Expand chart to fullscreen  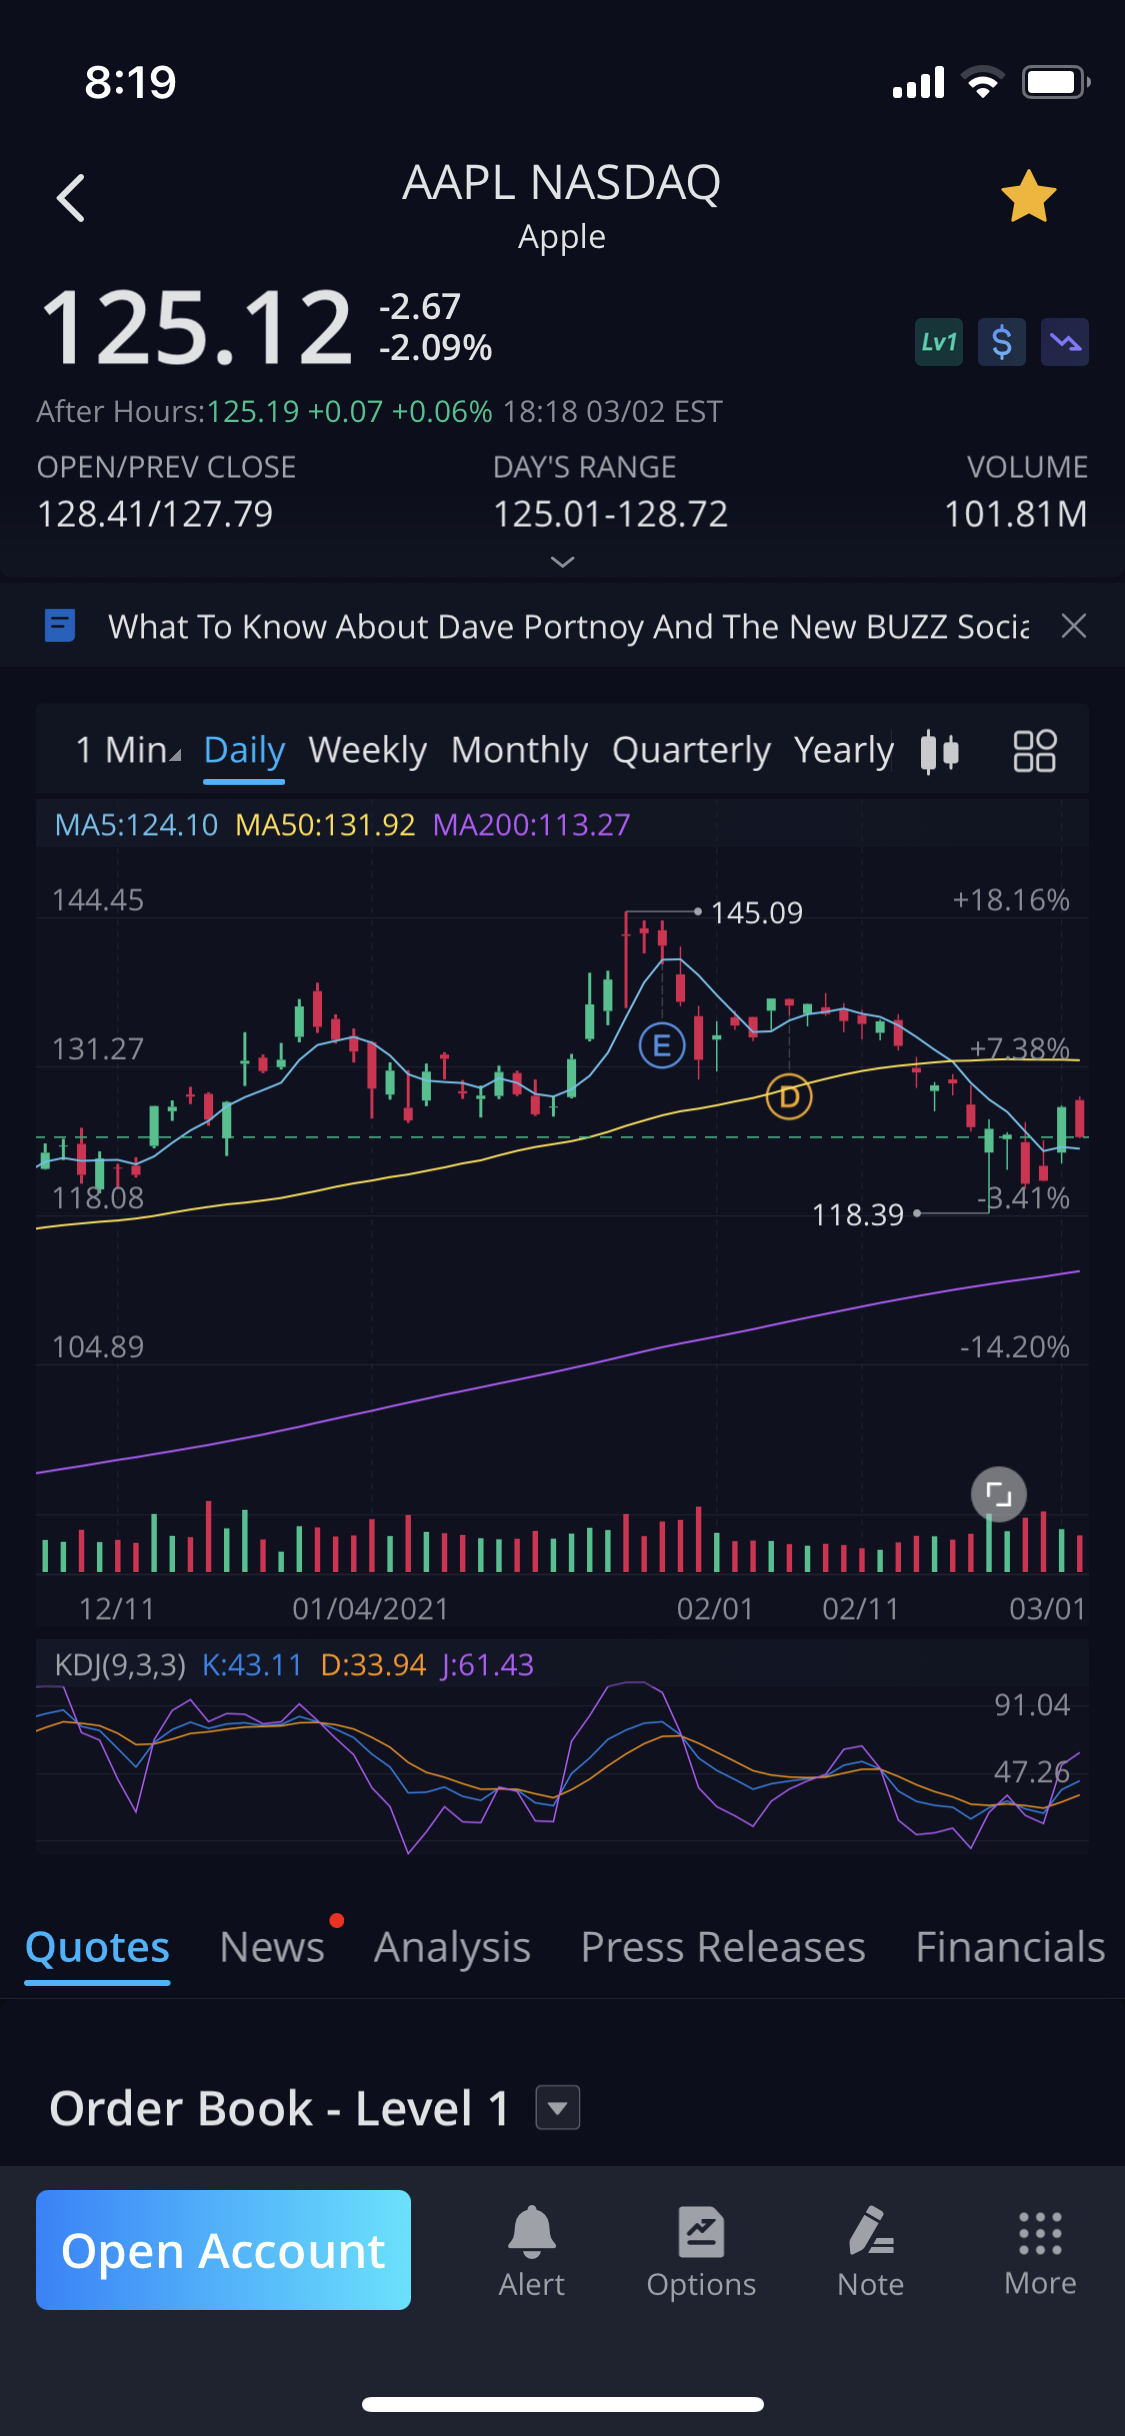[x=998, y=1494]
